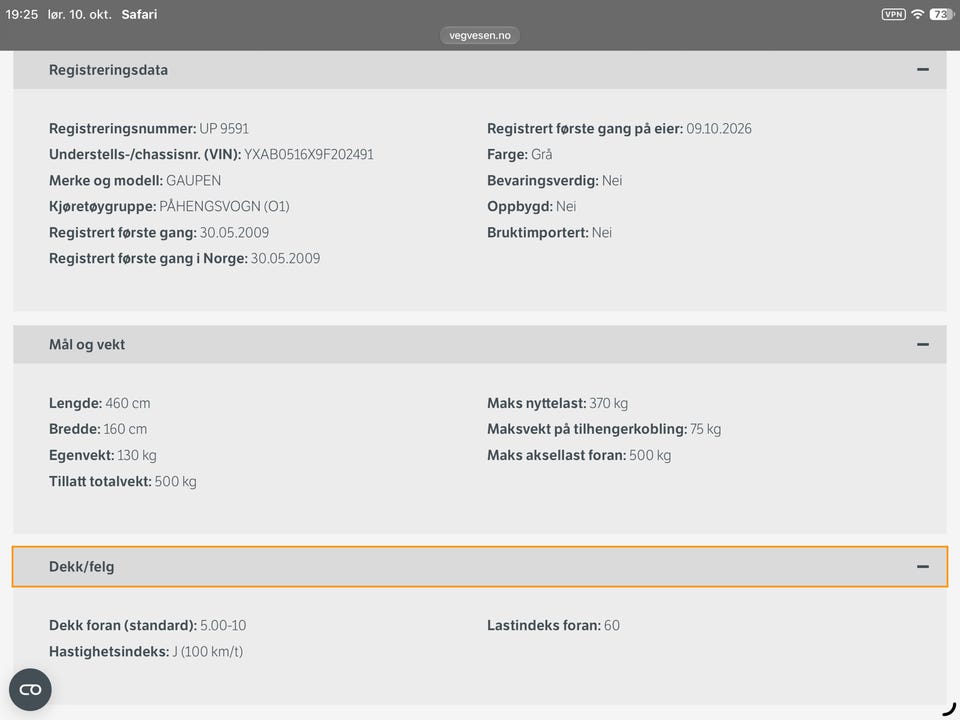Tap the VPN status indicator
Screen dimensions: 960x720
click(893, 14)
